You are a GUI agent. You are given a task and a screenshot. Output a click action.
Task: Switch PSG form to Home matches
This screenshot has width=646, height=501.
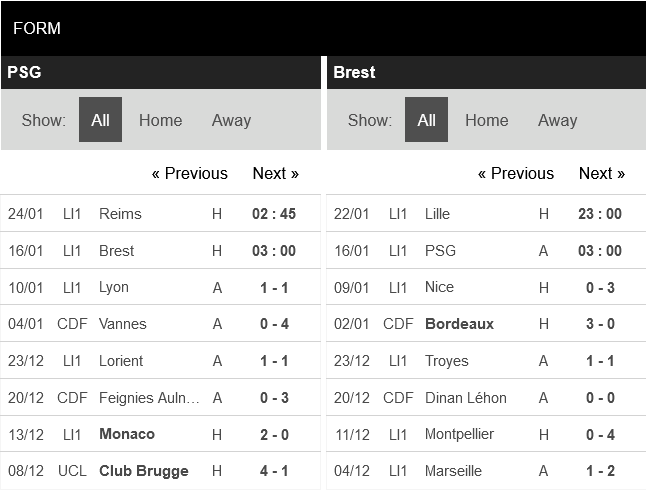(x=160, y=120)
